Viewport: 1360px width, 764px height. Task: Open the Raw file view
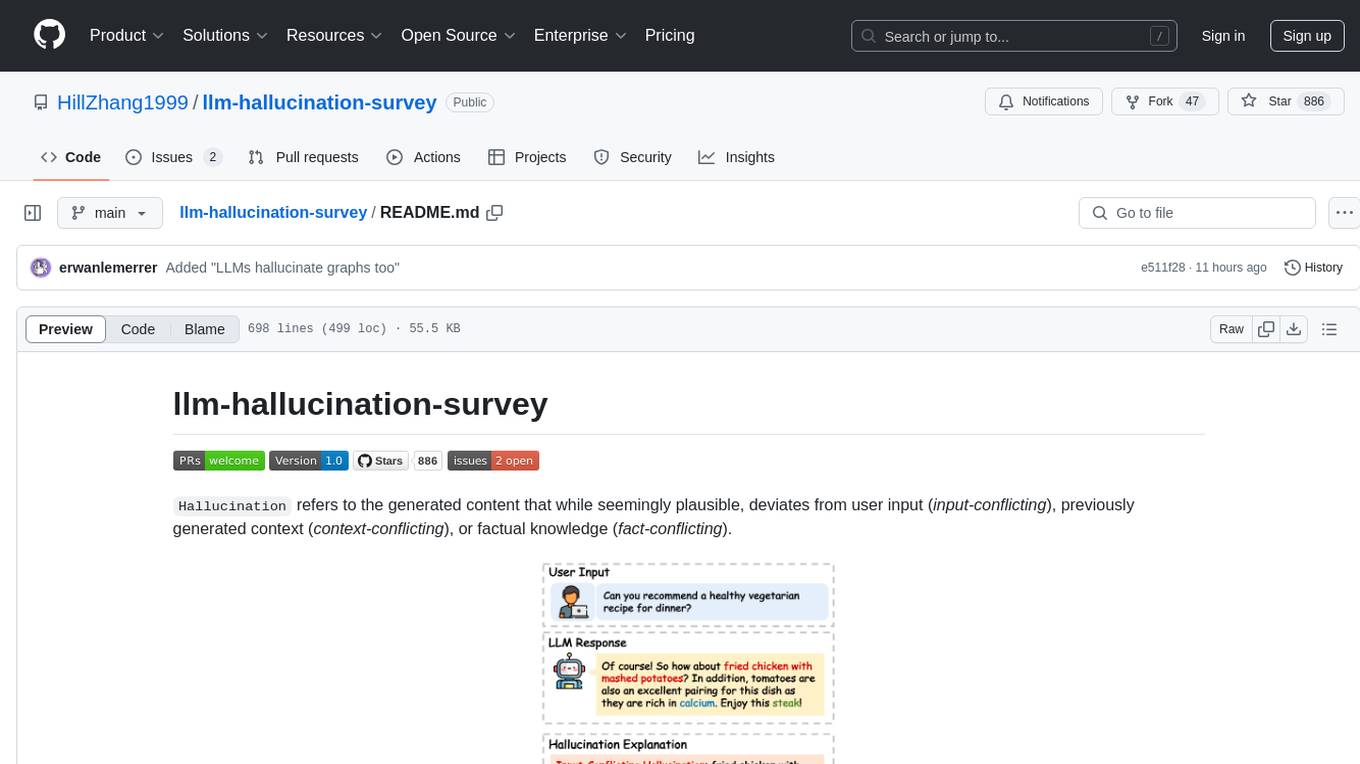coord(1231,329)
